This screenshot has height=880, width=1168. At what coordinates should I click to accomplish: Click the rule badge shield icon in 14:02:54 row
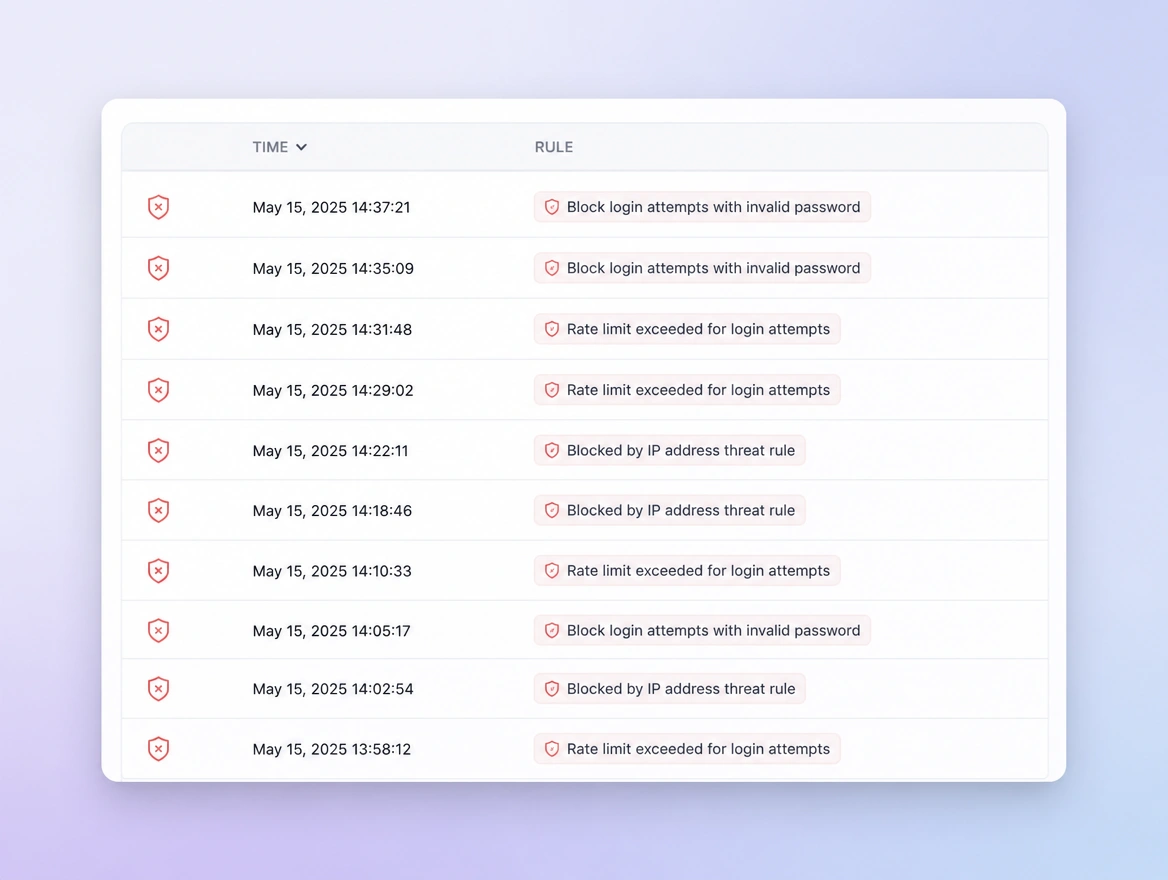[x=551, y=689]
